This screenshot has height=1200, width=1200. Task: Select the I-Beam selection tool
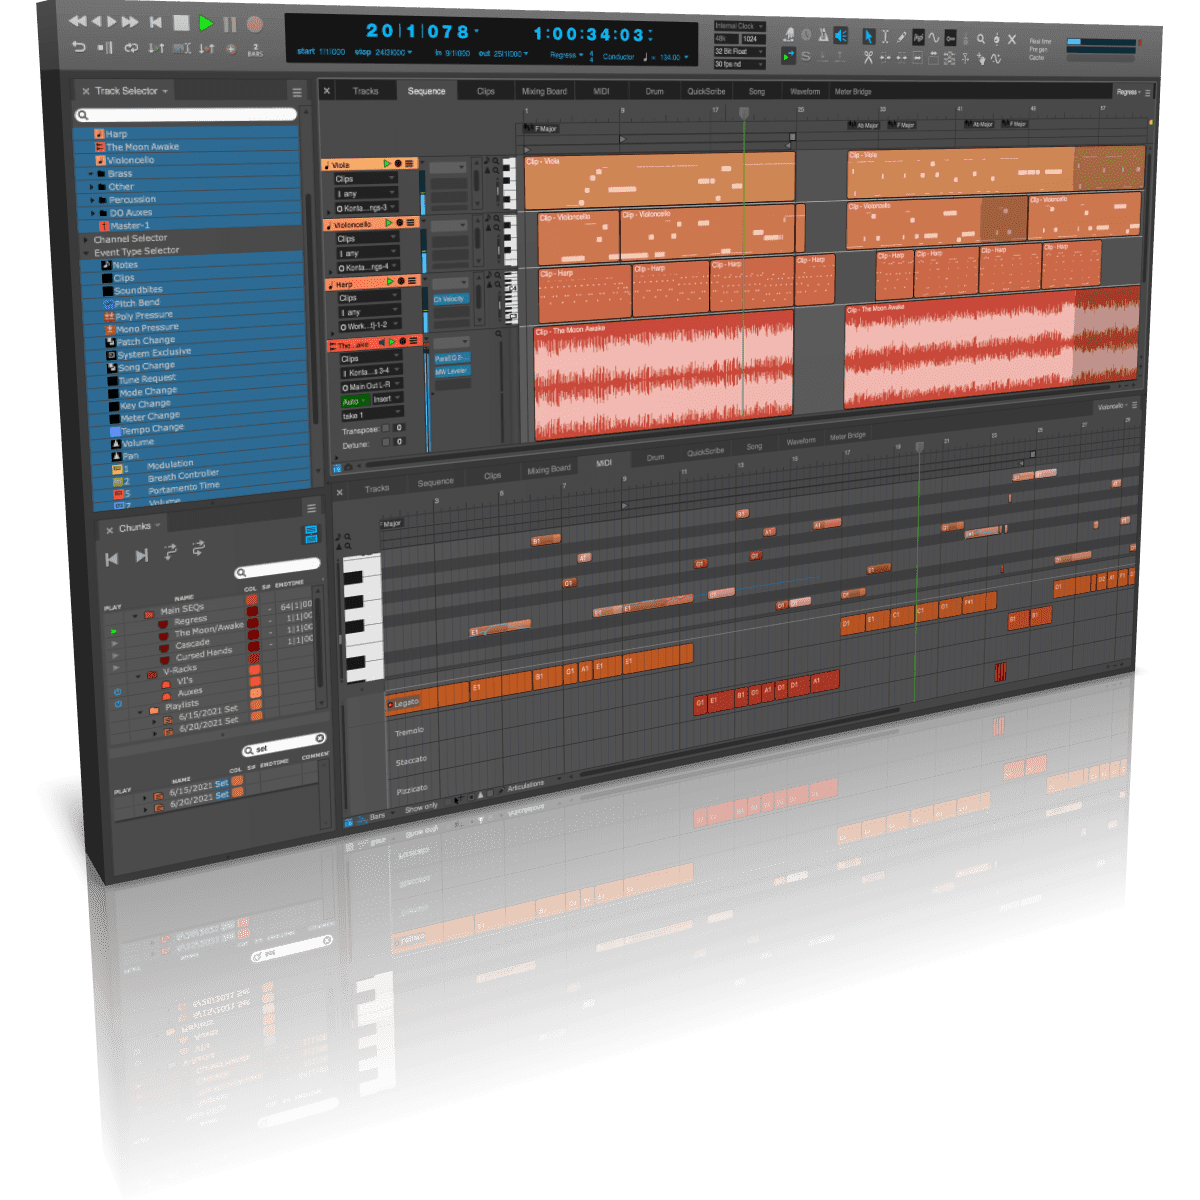884,37
